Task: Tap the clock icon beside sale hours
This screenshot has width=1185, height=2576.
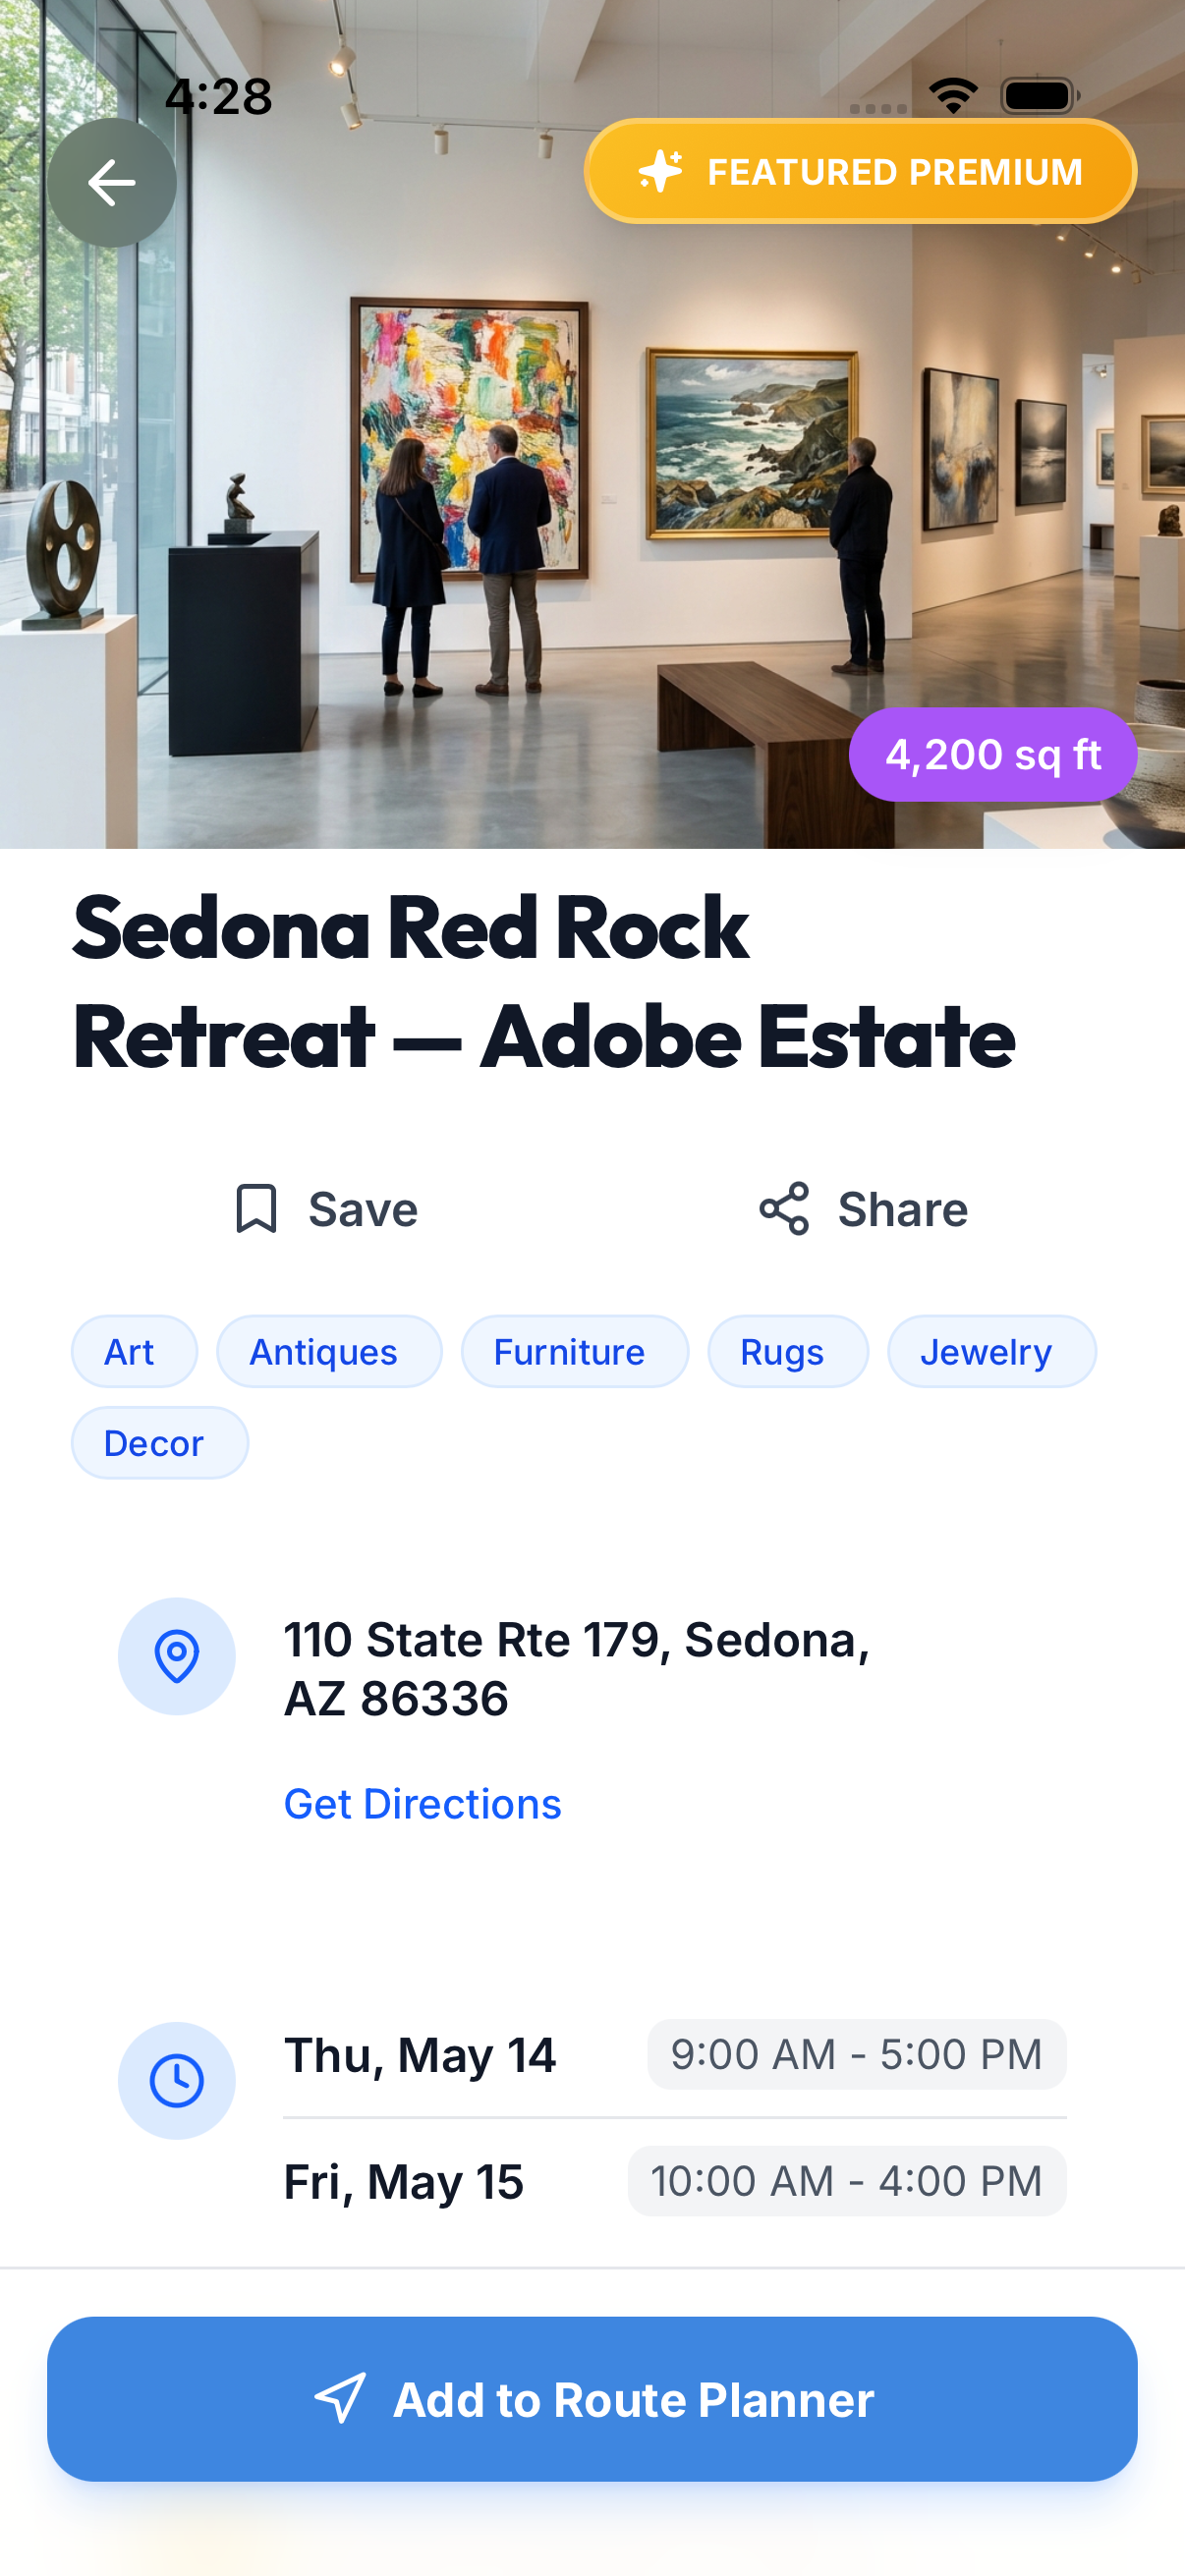Action: pos(177,2081)
